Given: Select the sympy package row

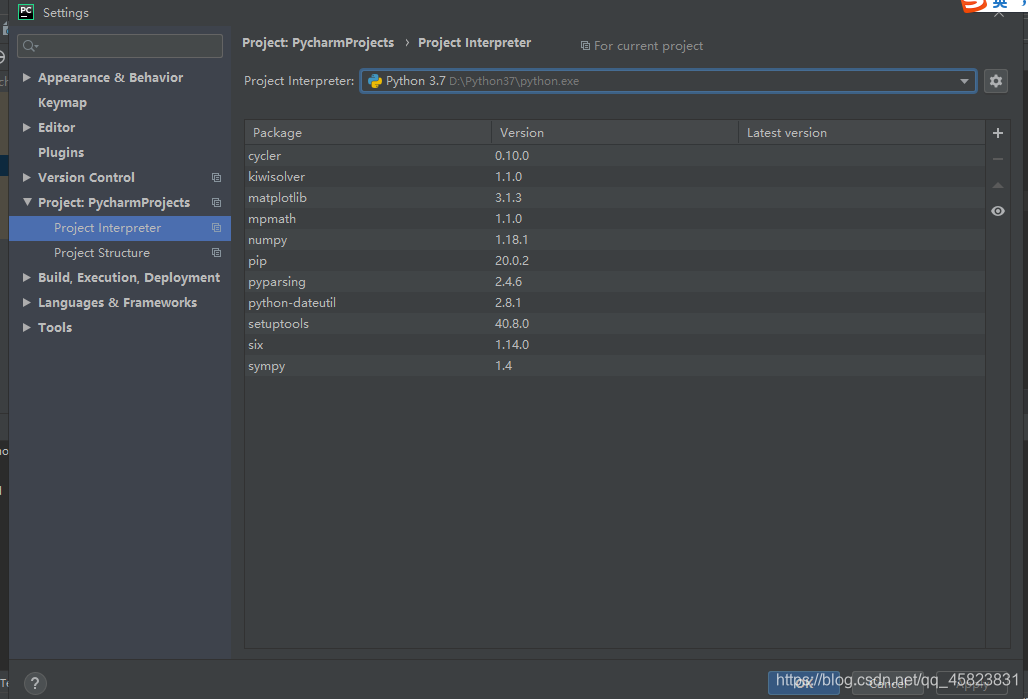Looking at the screenshot, I should coord(615,365).
